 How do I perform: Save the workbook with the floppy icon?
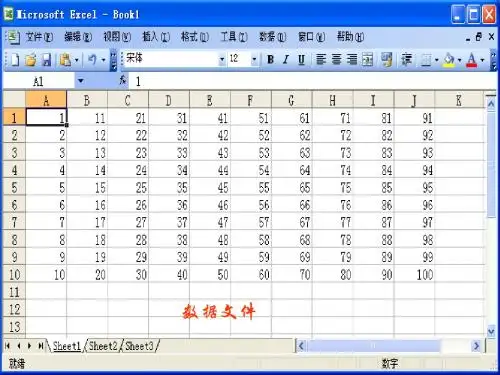coord(46,60)
